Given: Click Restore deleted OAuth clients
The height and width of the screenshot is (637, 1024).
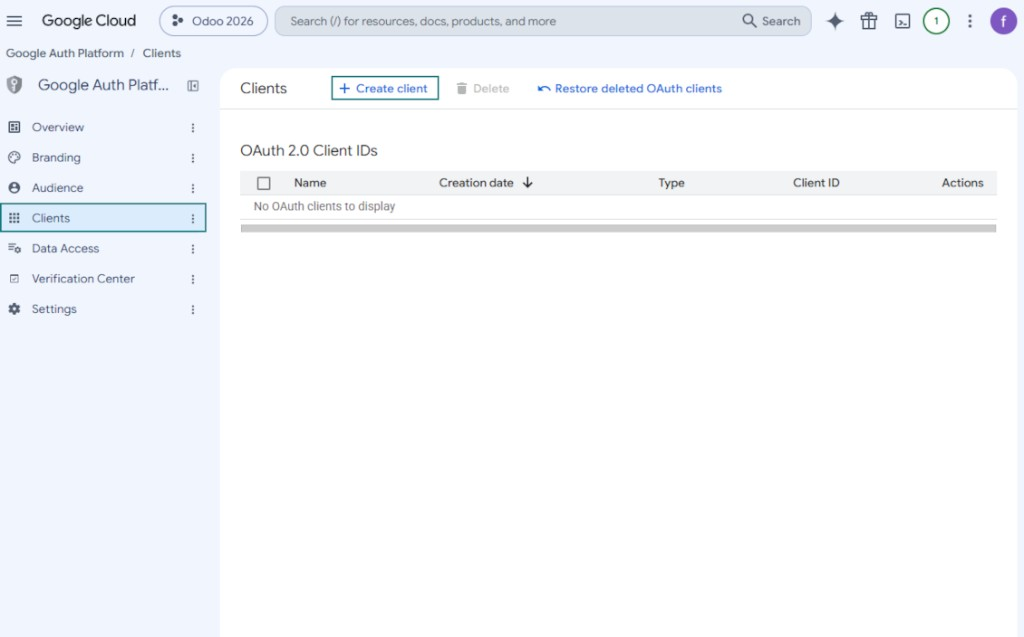Looking at the screenshot, I should coord(630,88).
